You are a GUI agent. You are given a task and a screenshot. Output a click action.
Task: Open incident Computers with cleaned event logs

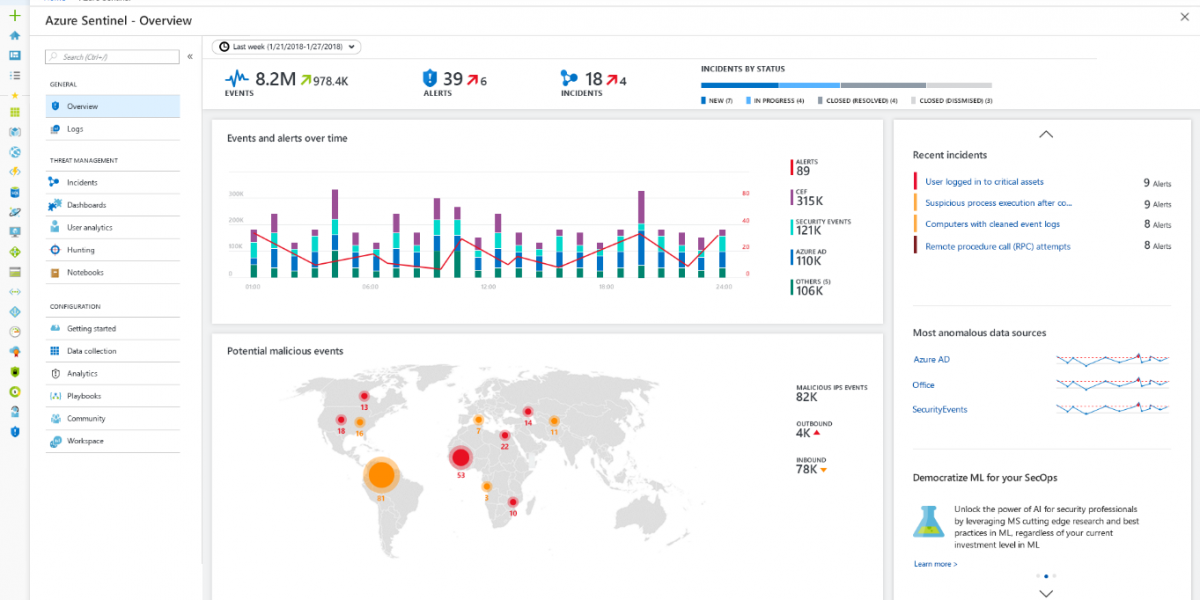(992, 225)
